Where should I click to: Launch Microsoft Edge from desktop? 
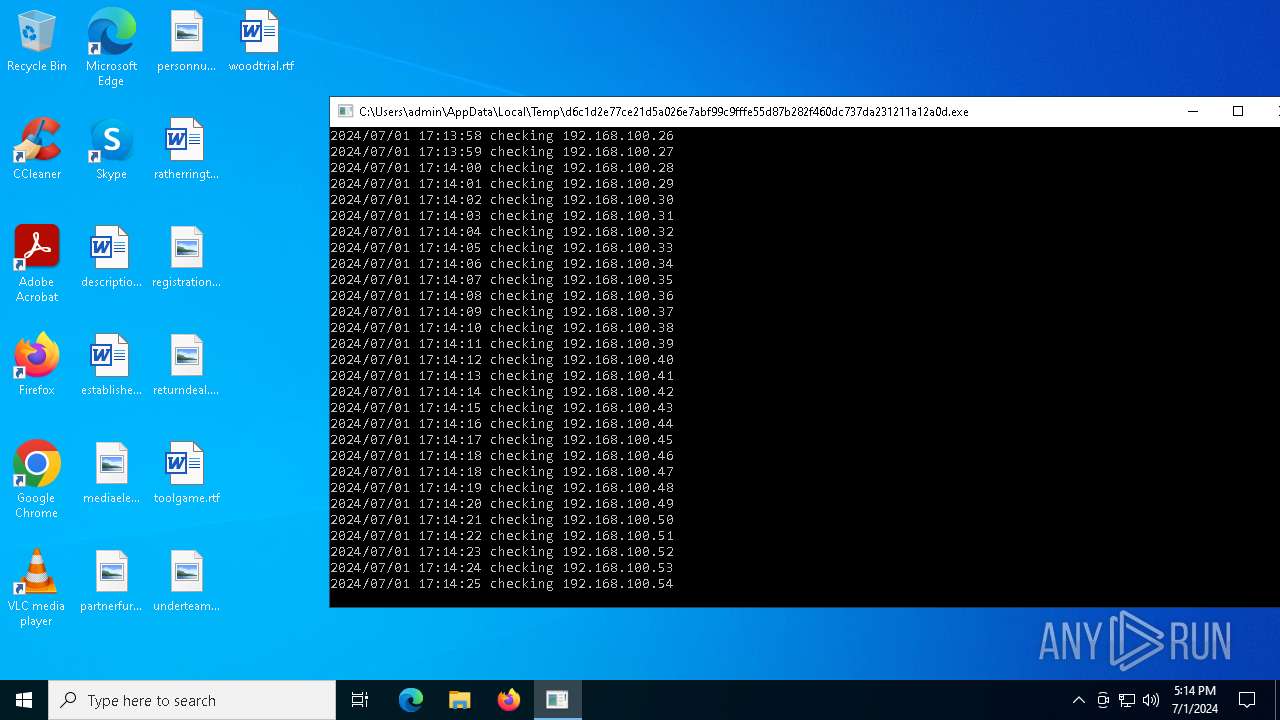pos(111,47)
